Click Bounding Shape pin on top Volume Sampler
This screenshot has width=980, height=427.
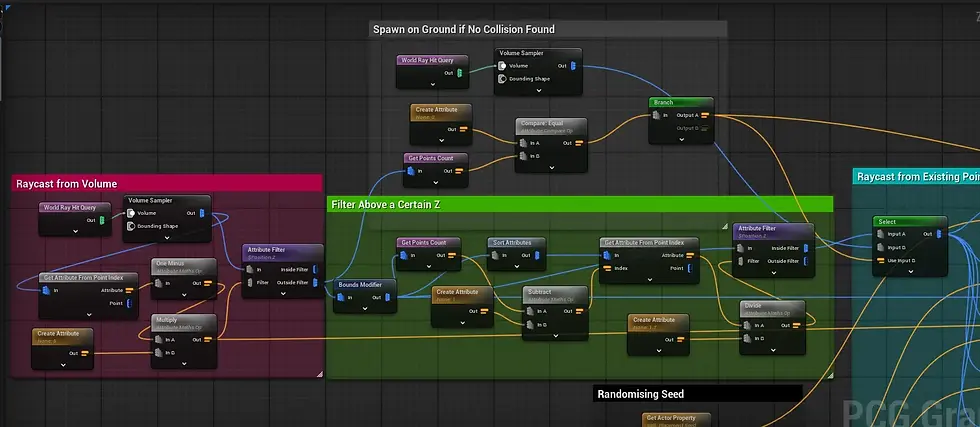point(502,79)
